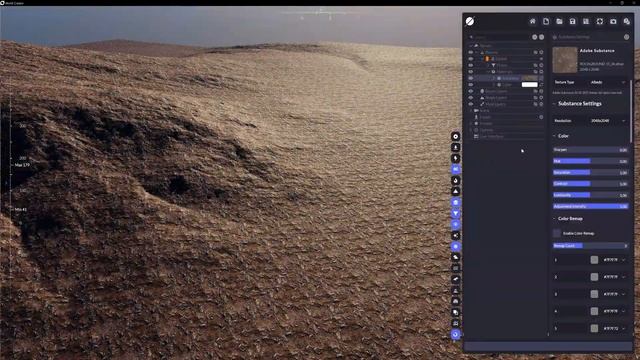Adjust the Saturation slider
640x360 pixels.
point(590,173)
